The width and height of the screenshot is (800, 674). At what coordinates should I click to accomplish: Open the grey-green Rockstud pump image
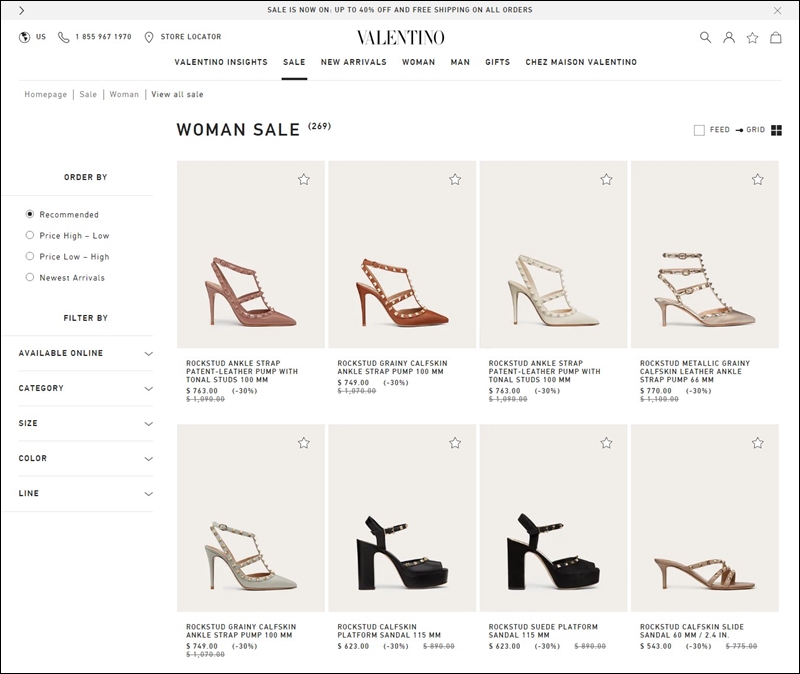251,518
